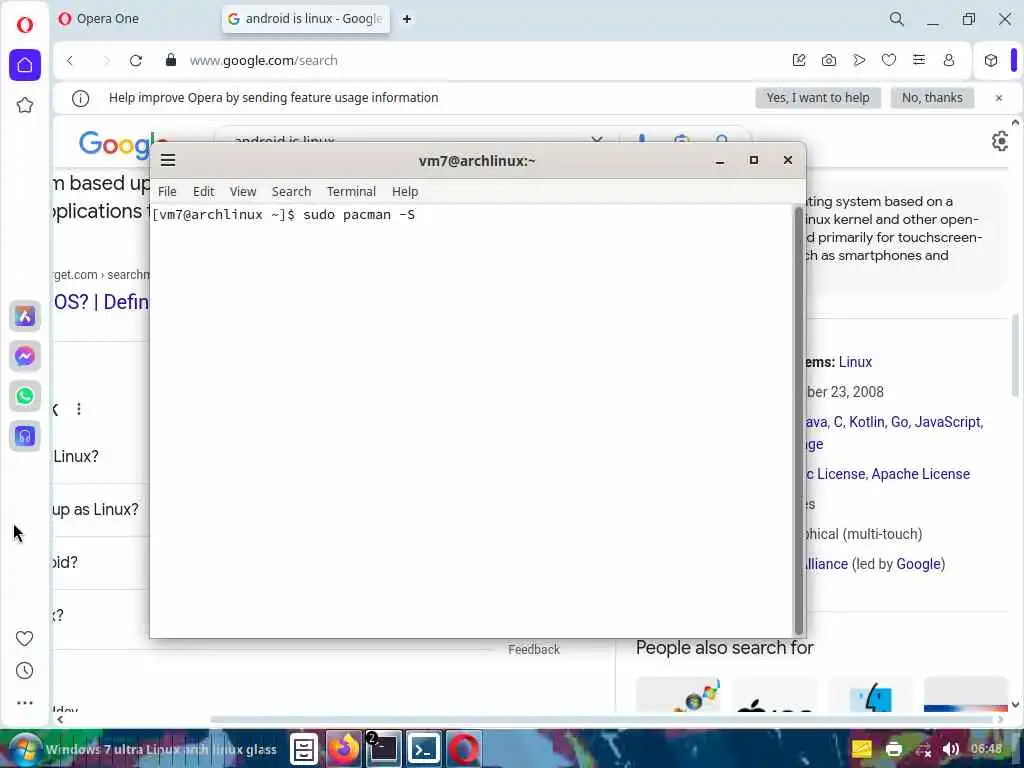
Task: Open sidebar setup three-dots menu
Action: coord(24,703)
